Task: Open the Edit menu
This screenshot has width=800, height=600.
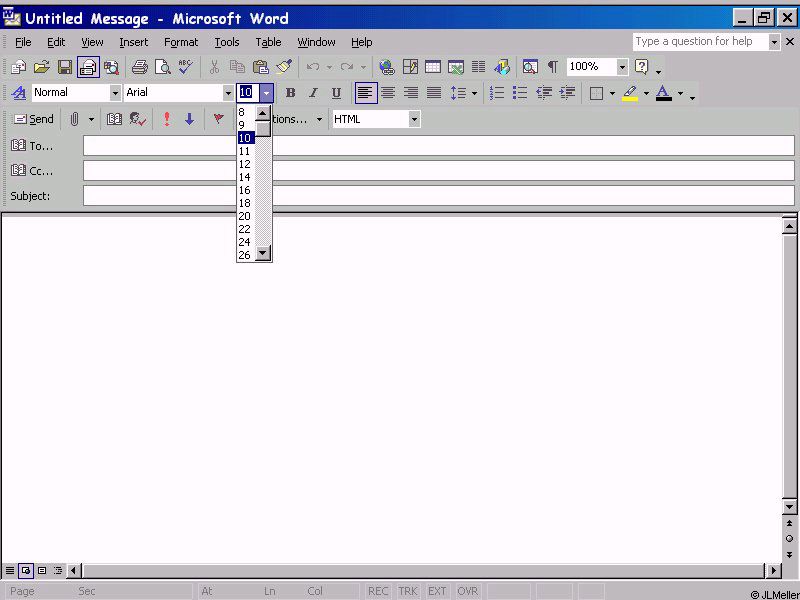Action: pyautogui.click(x=56, y=42)
